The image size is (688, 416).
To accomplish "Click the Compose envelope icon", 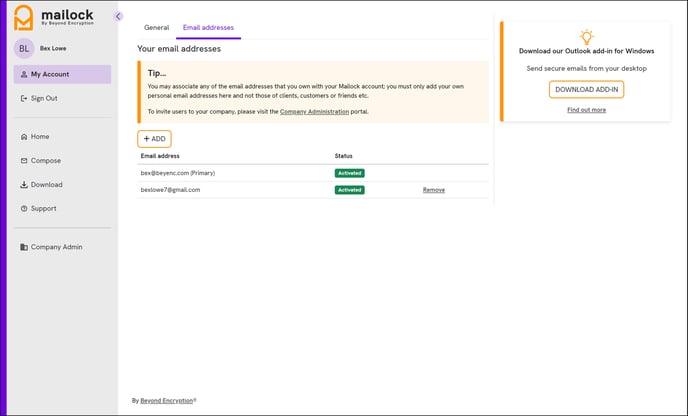I will pos(24,161).
